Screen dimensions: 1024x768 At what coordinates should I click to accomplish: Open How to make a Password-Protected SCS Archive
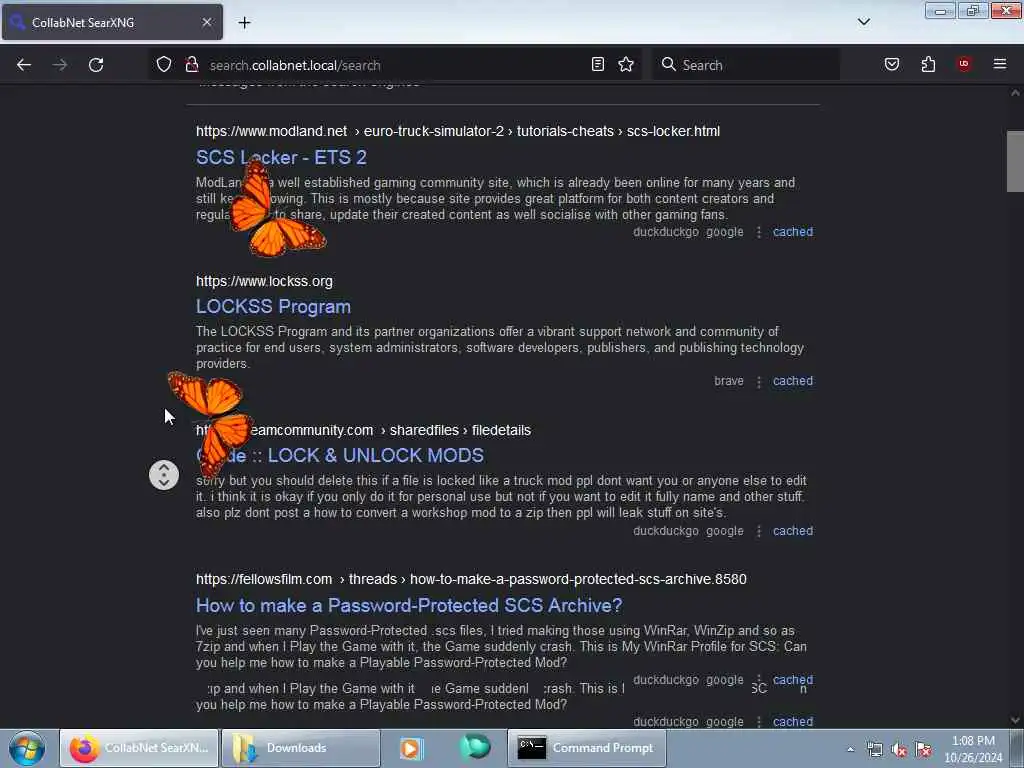(409, 605)
